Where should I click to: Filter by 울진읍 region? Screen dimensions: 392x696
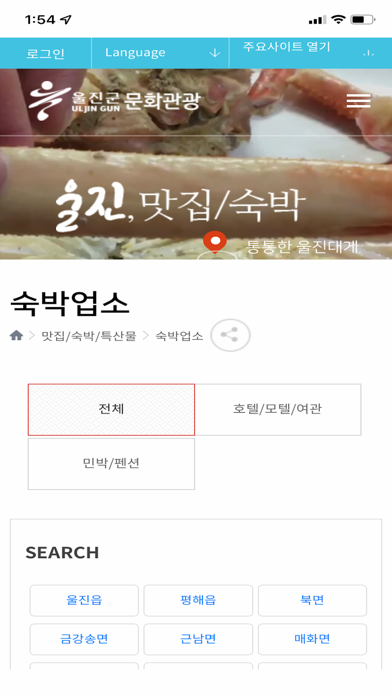84,601
